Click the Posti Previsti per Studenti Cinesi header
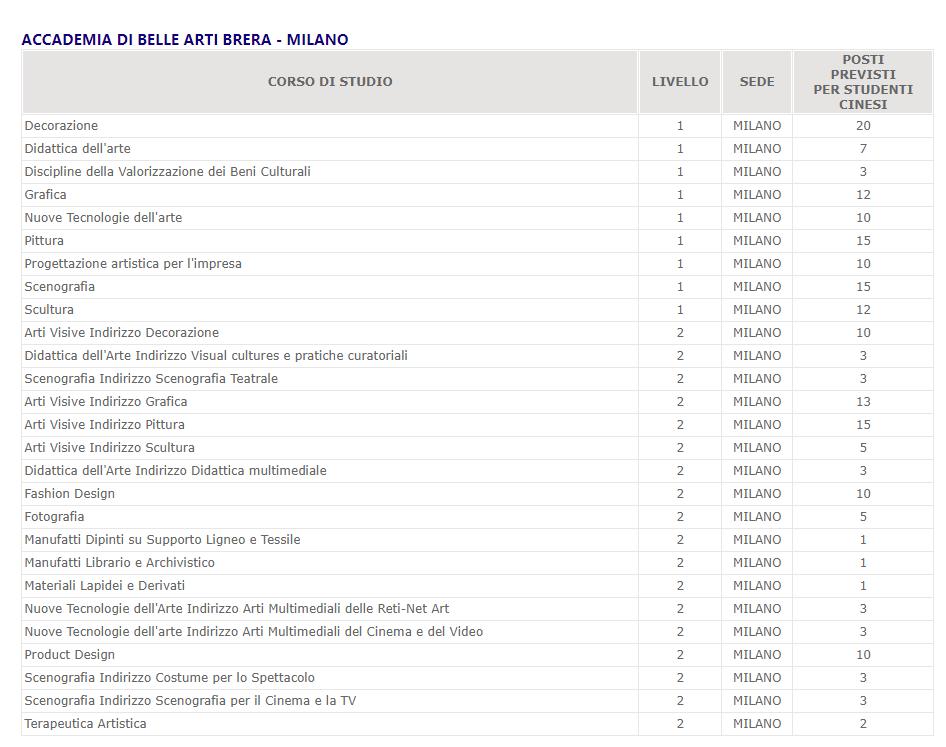 863,82
